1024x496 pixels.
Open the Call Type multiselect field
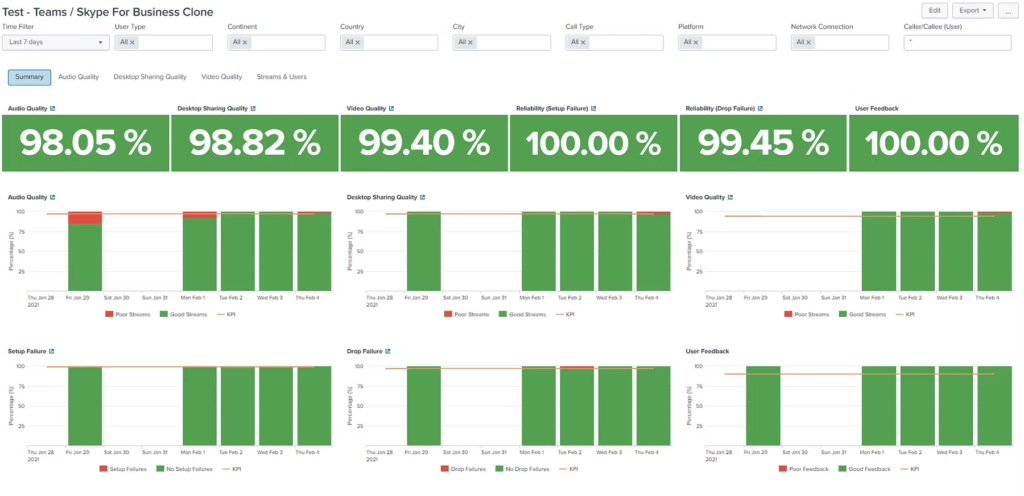click(615, 42)
